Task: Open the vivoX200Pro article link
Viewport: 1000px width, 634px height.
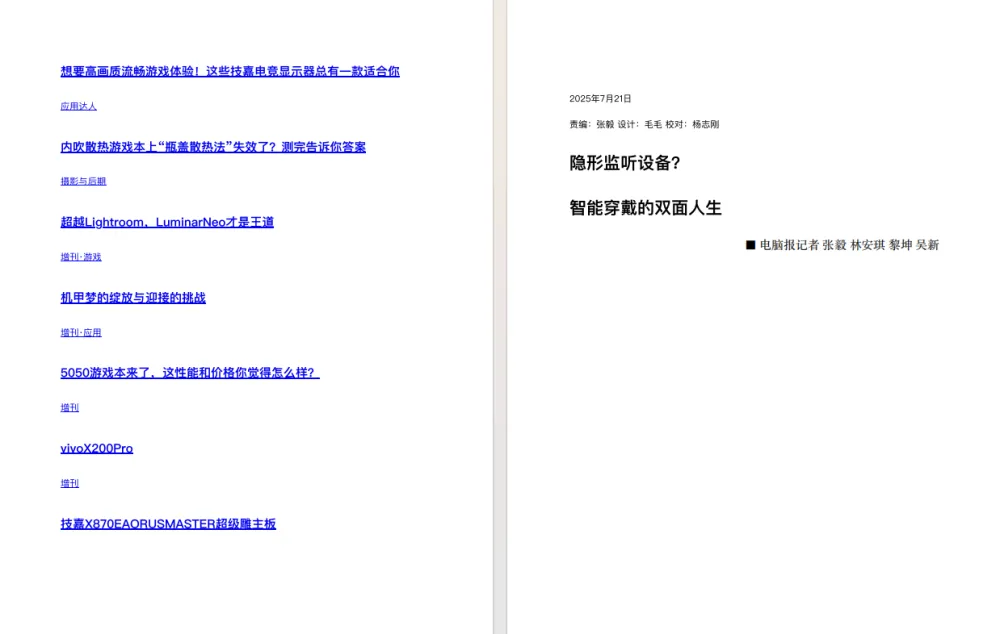Action: click(96, 448)
